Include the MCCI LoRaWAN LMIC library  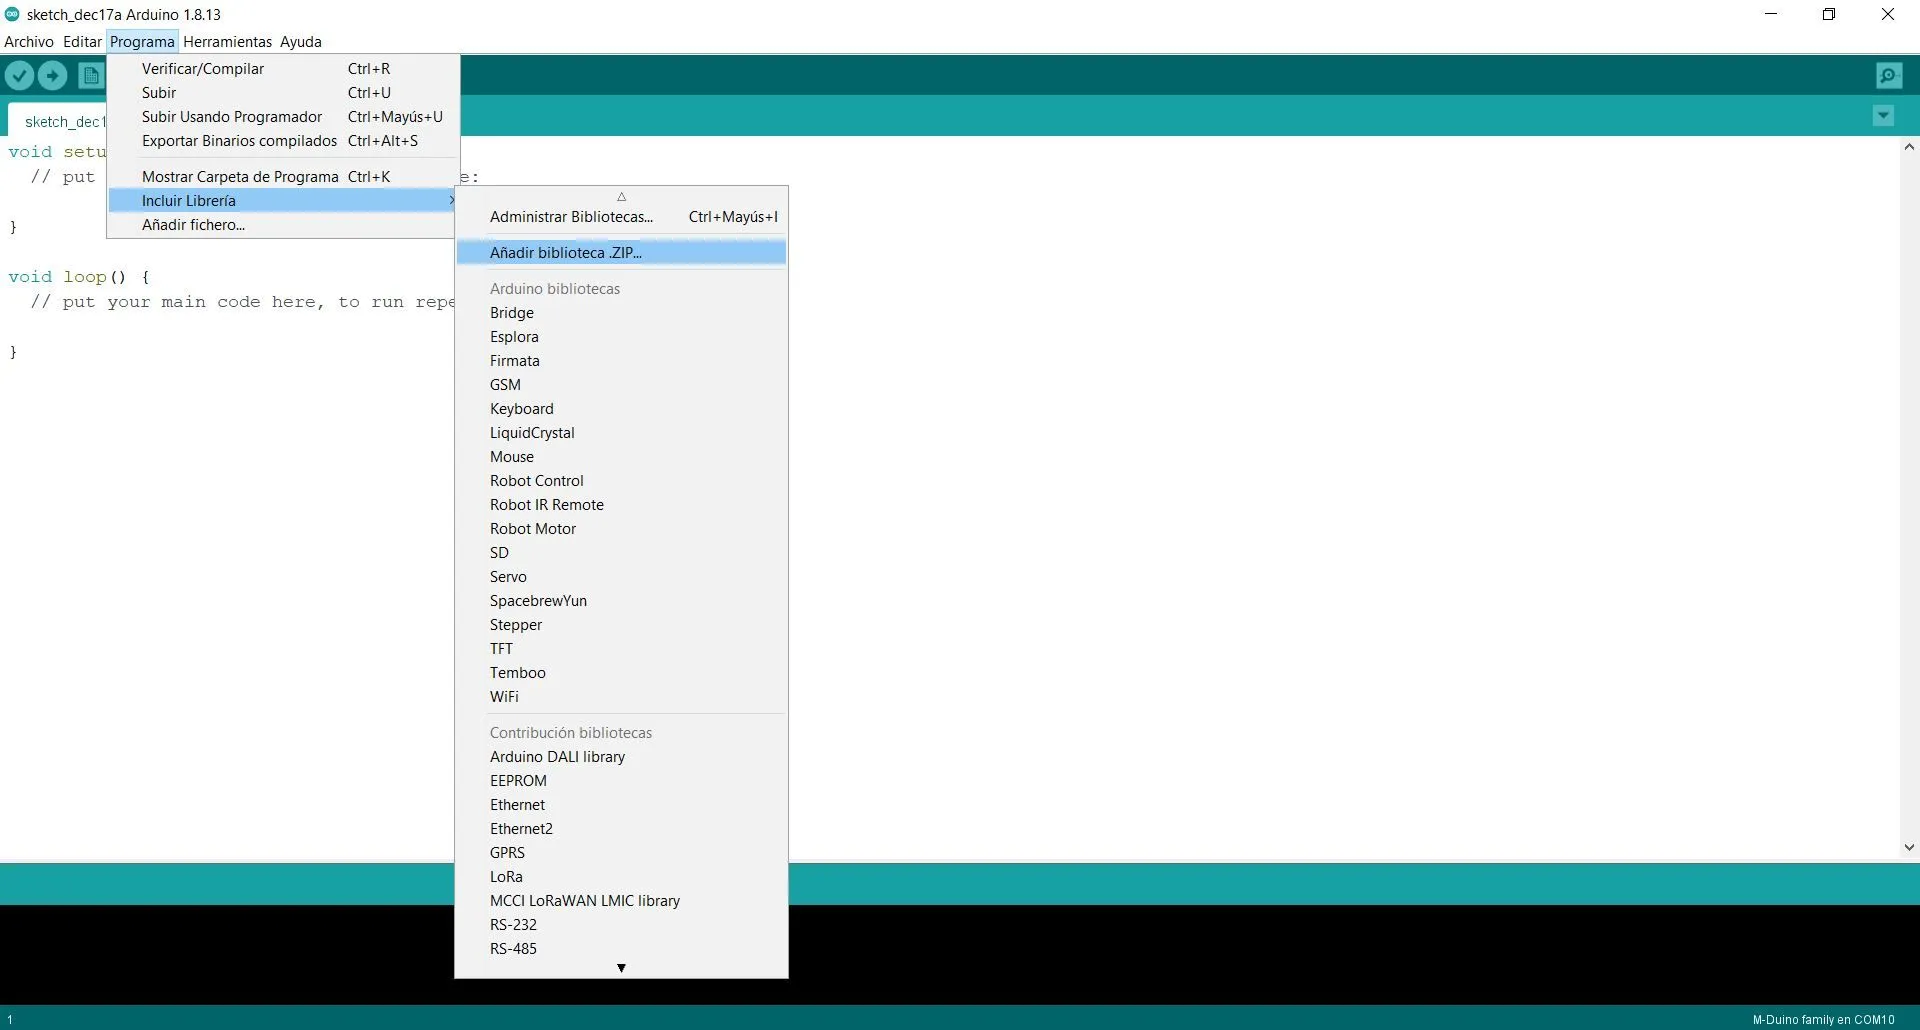click(x=621, y=901)
